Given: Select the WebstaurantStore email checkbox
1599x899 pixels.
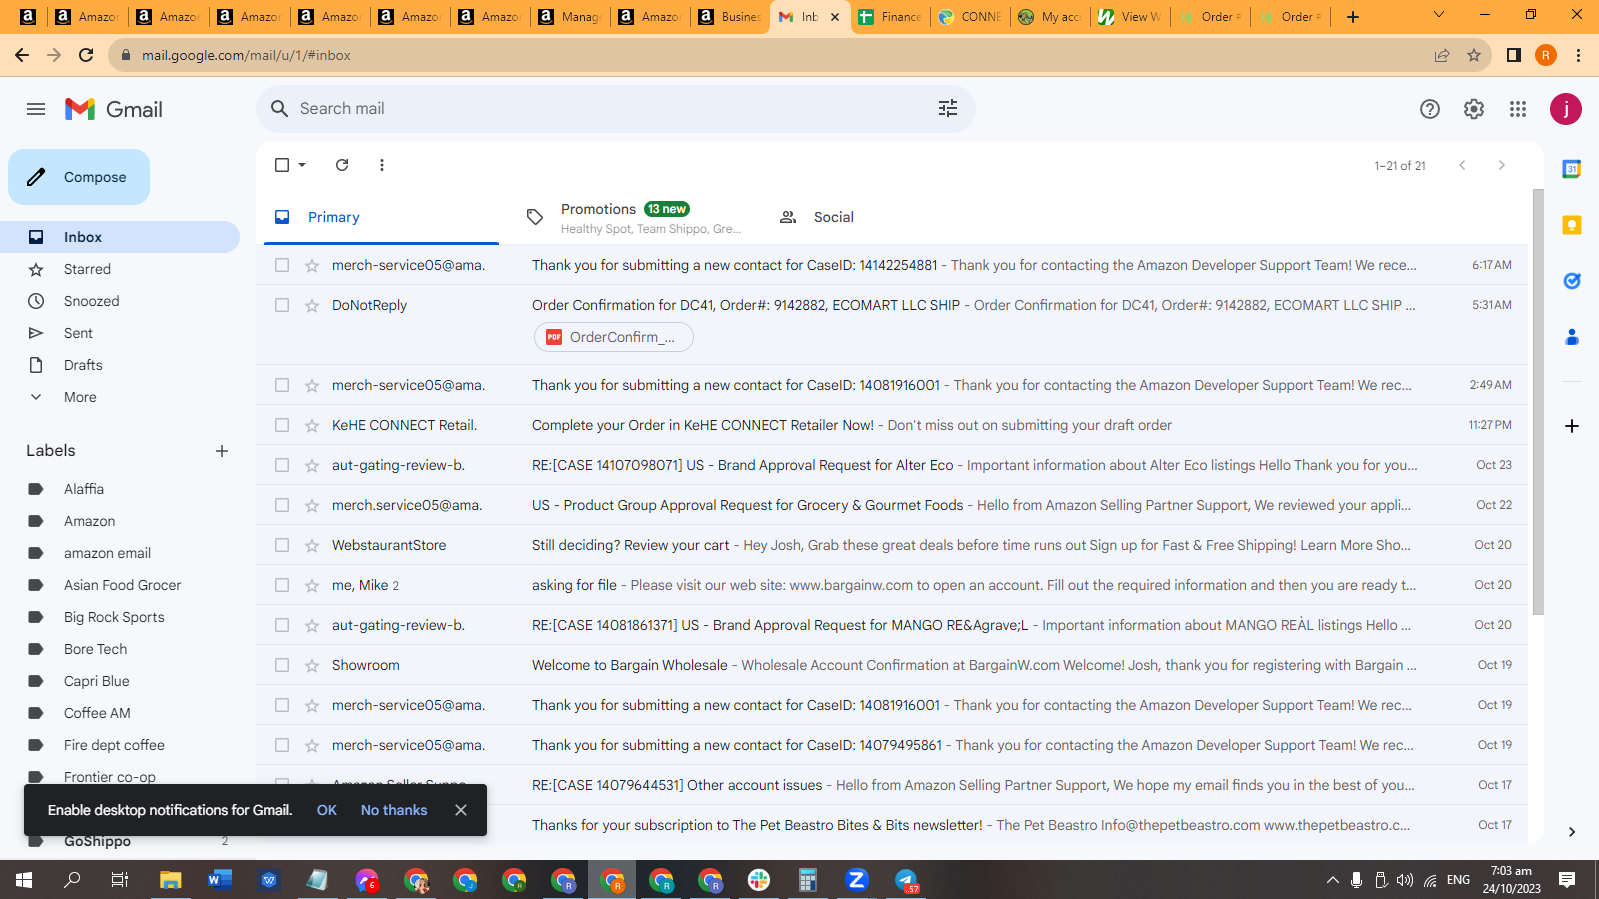Looking at the screenshot, I should pos(282,545).
